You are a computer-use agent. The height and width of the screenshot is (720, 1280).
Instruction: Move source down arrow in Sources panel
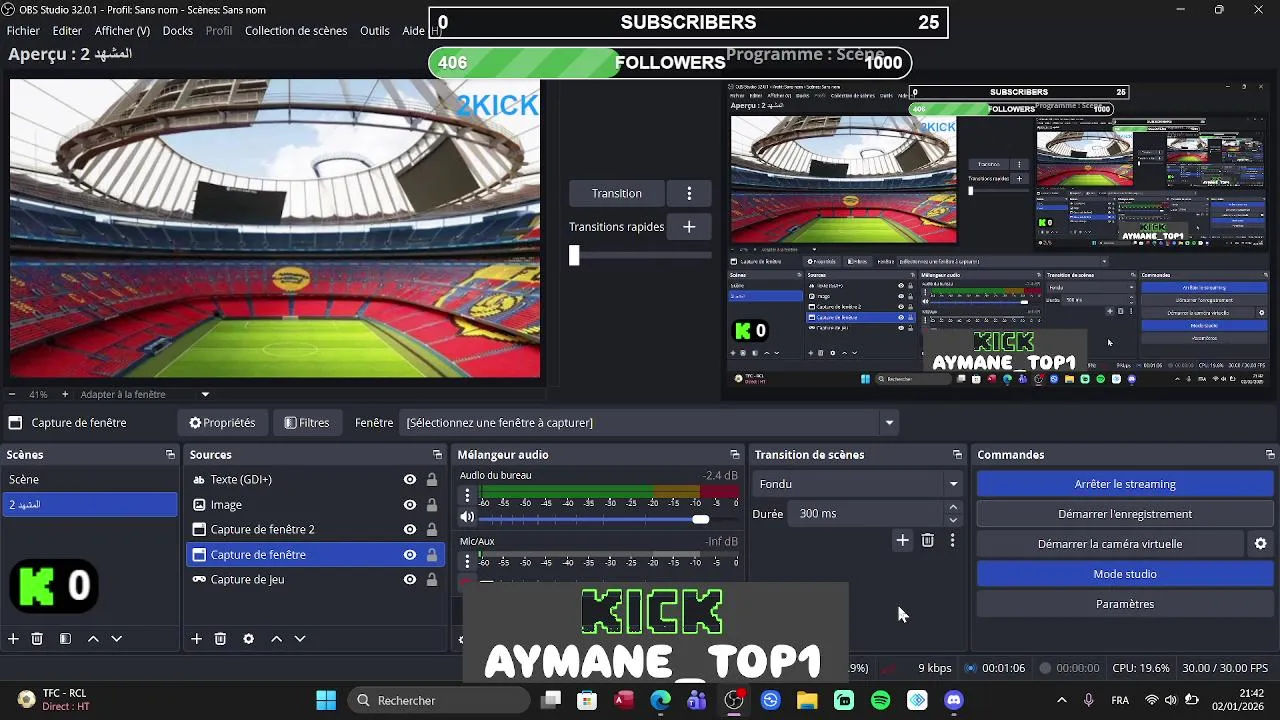coord(299,639)
